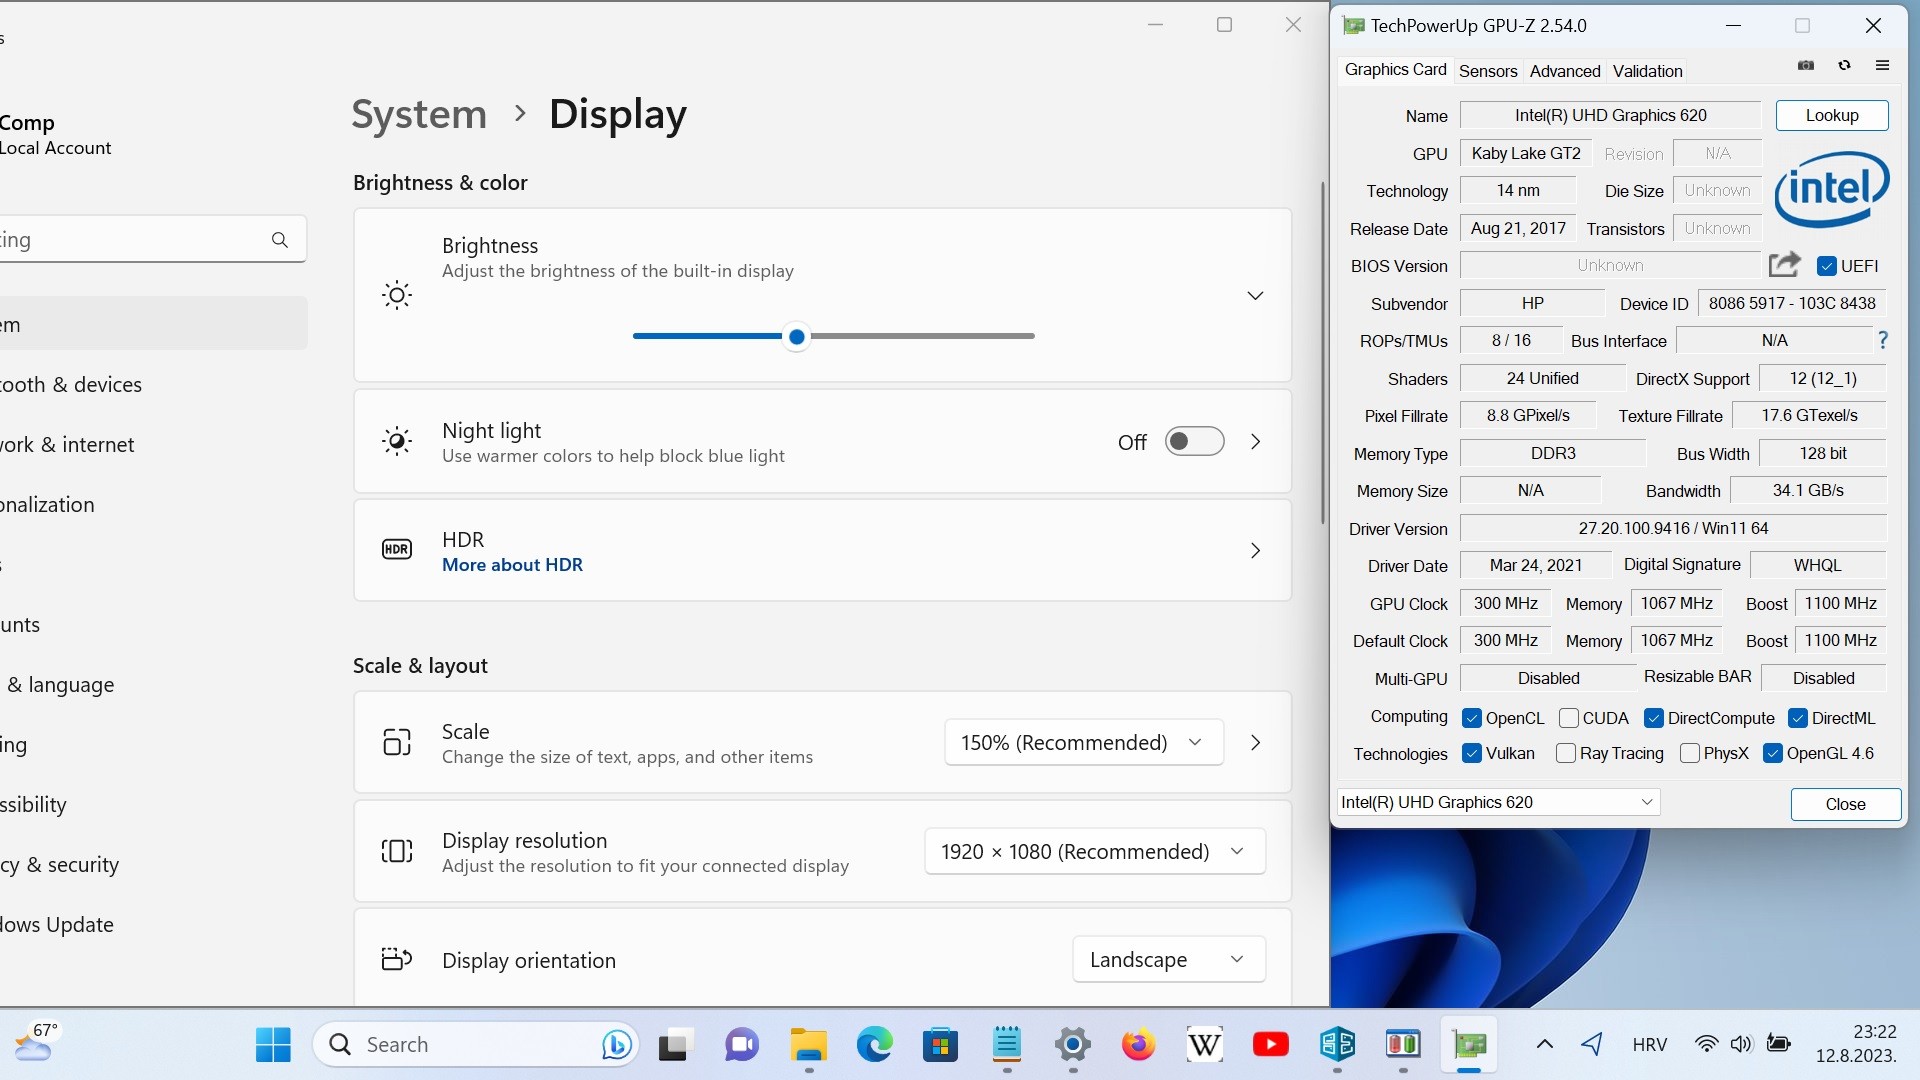Open the Settings gear on taskbar
Viewport: 1920px width, 1080px height.
pos(1072,1045)
